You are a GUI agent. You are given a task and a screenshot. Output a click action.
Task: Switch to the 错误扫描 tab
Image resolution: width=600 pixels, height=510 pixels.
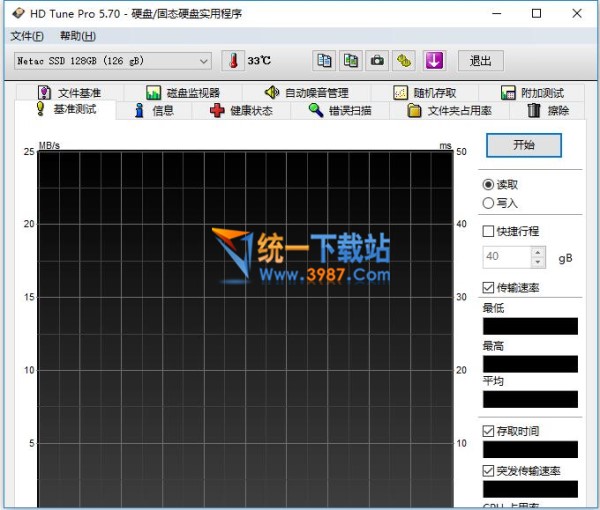click(340, 111)
